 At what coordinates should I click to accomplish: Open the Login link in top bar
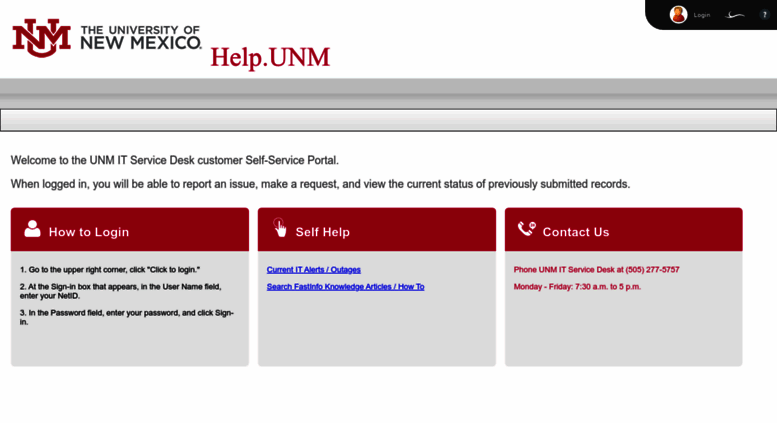click(x=702, y=15)
